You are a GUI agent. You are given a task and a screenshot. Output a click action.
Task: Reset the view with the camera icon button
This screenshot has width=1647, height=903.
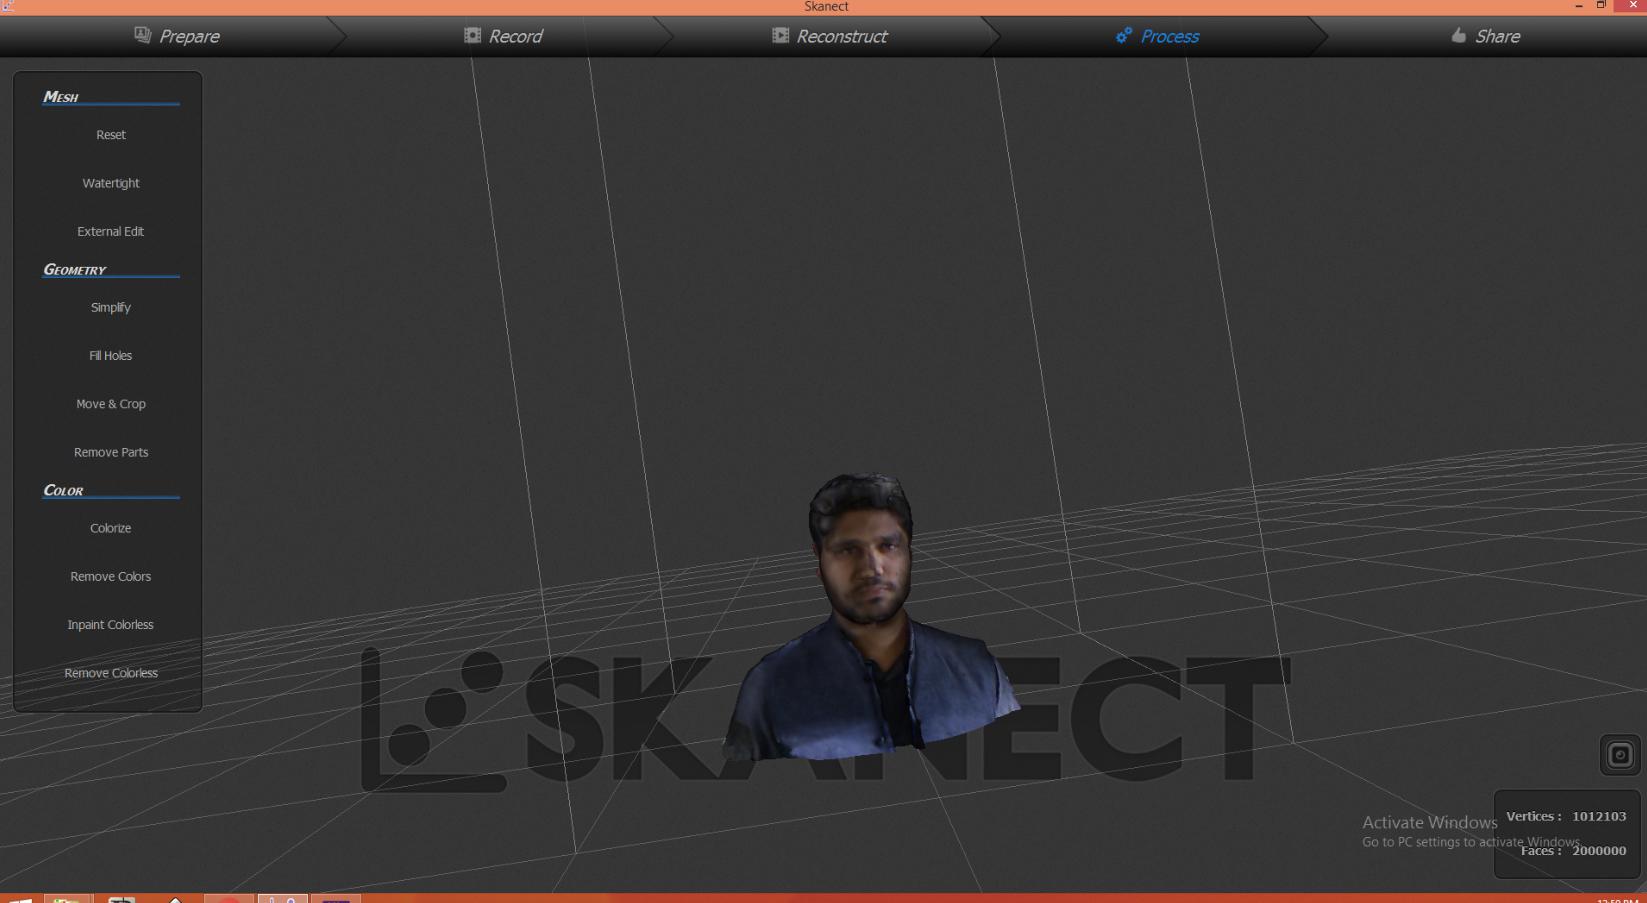1620,755
